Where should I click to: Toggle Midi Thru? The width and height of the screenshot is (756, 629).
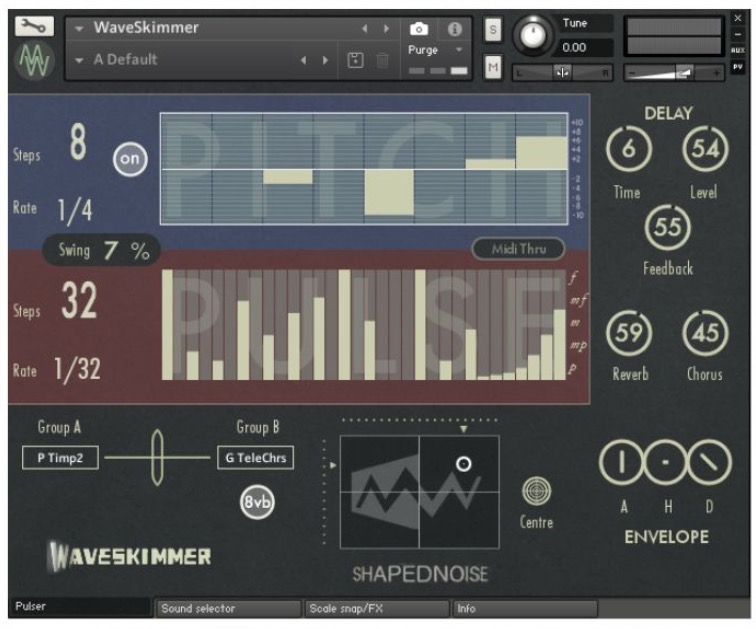(518, 249)
